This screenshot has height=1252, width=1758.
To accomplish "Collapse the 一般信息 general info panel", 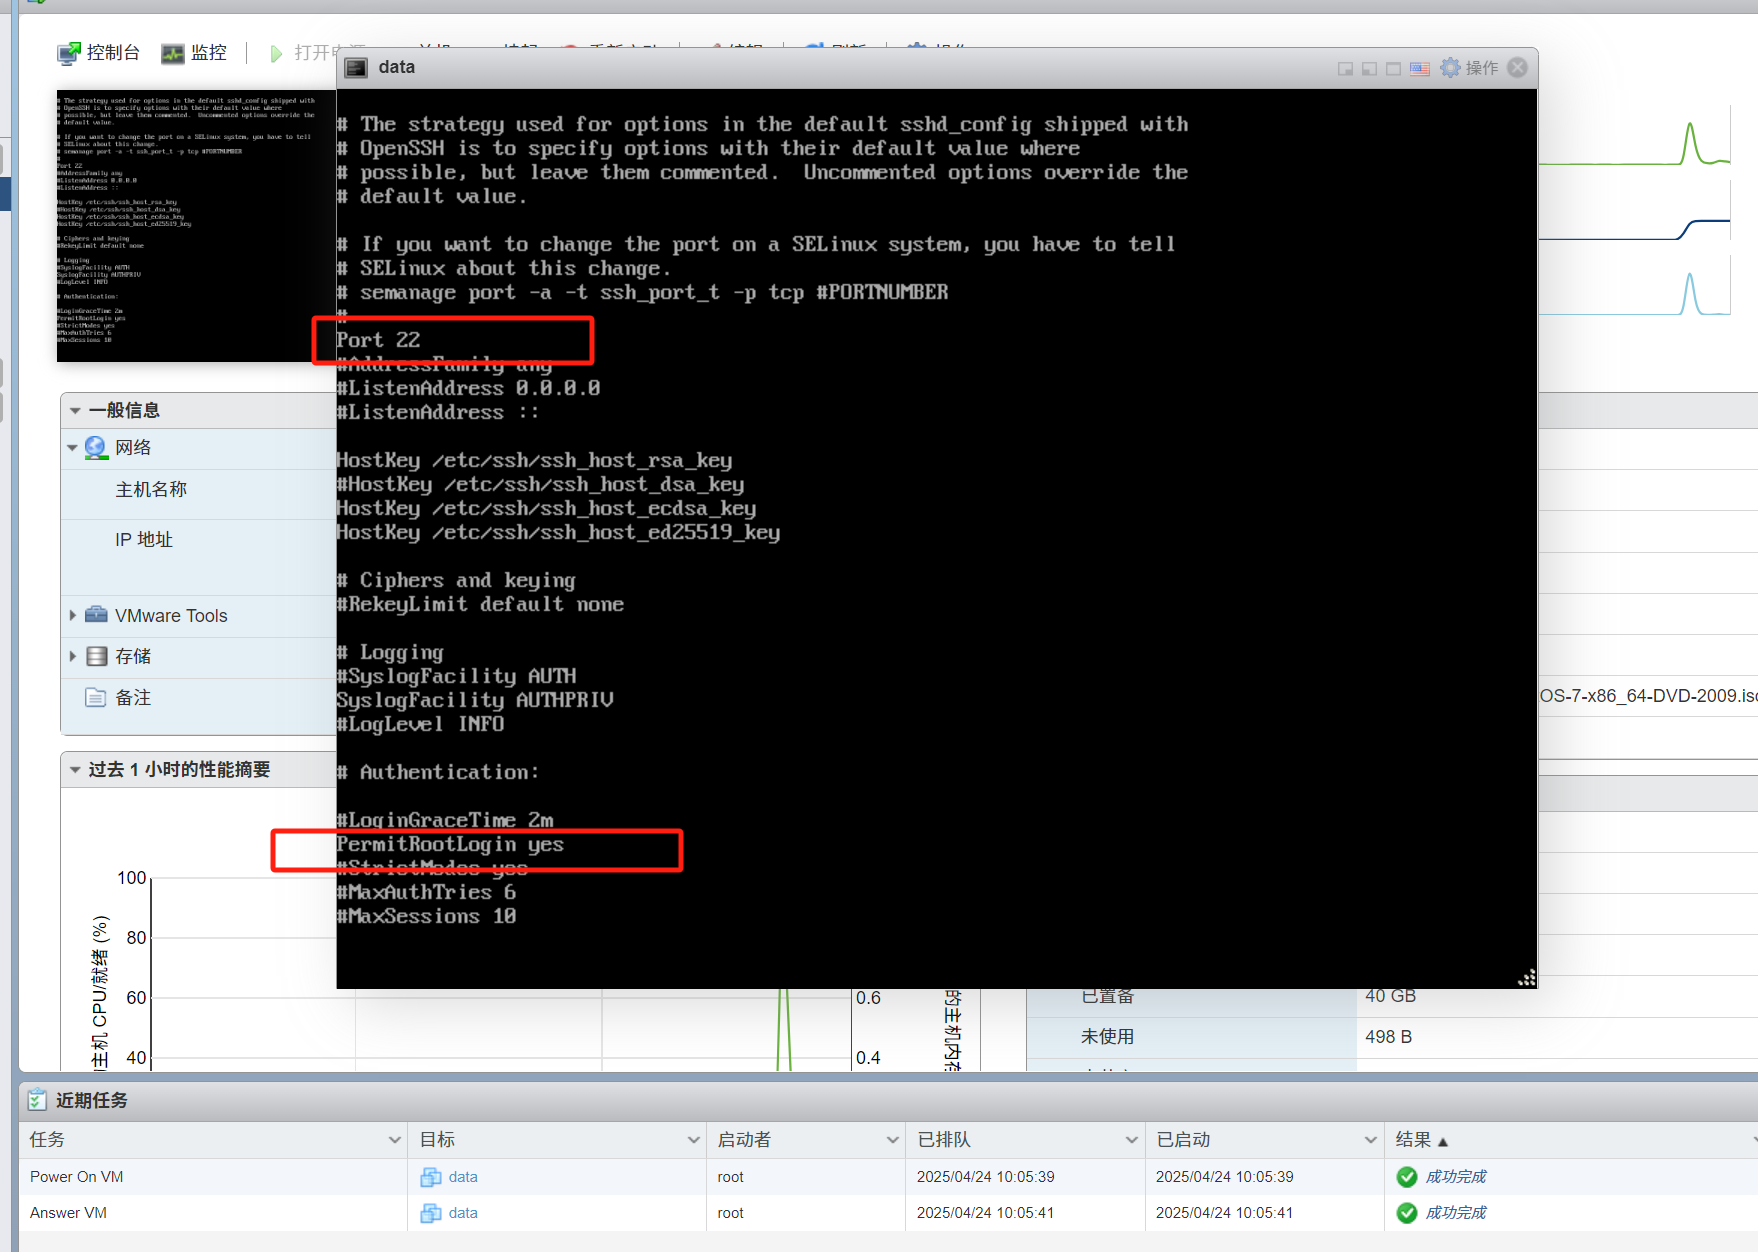I will tap(75, 411).
